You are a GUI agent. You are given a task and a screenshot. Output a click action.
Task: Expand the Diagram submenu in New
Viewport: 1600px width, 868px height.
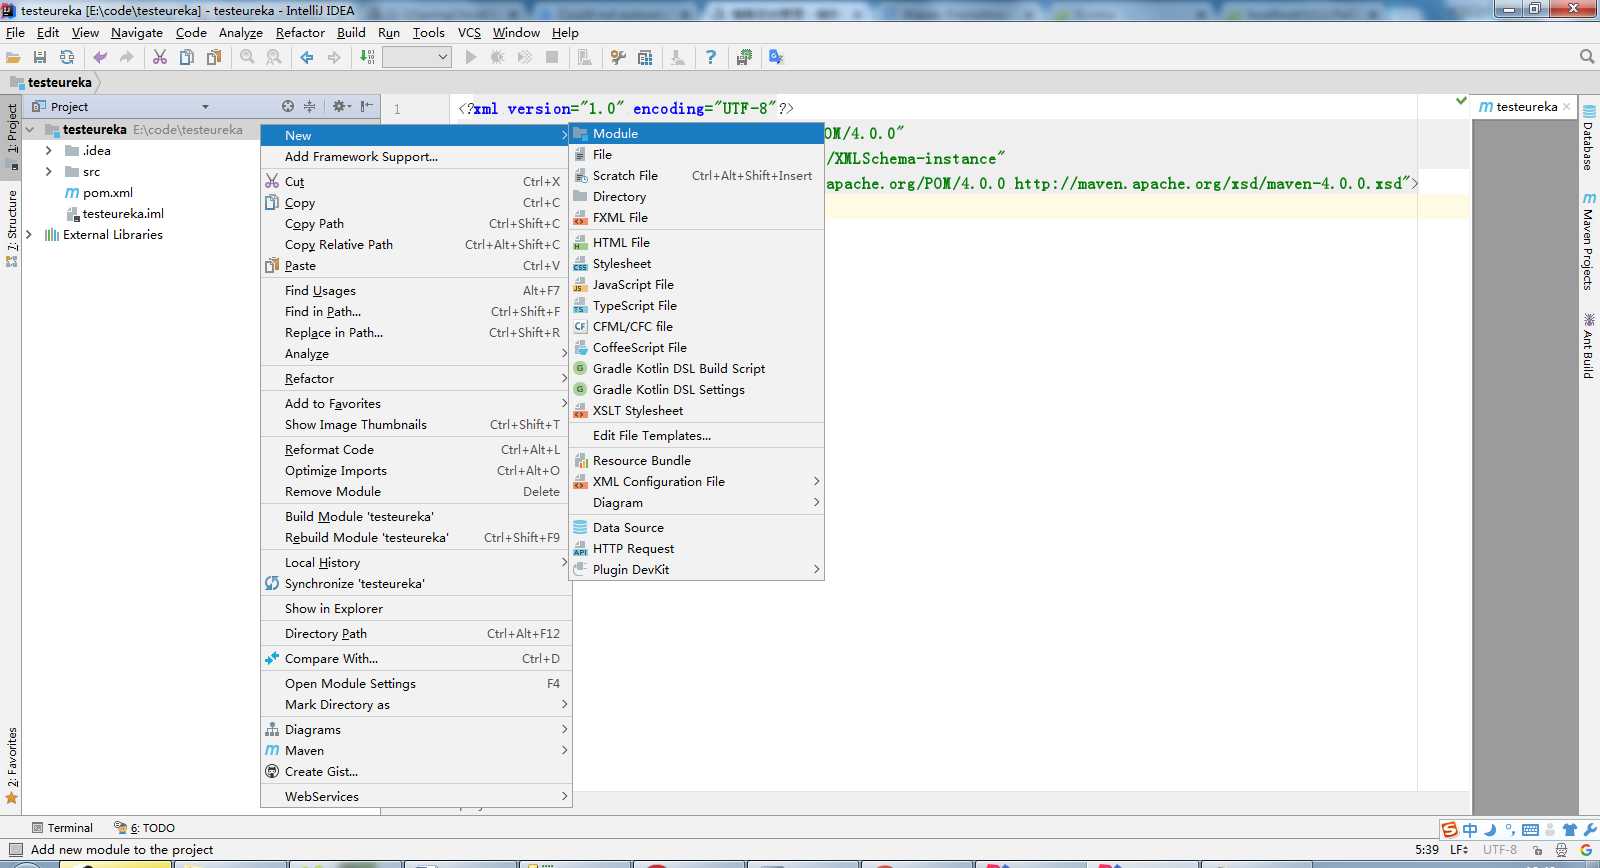[696, 502]
